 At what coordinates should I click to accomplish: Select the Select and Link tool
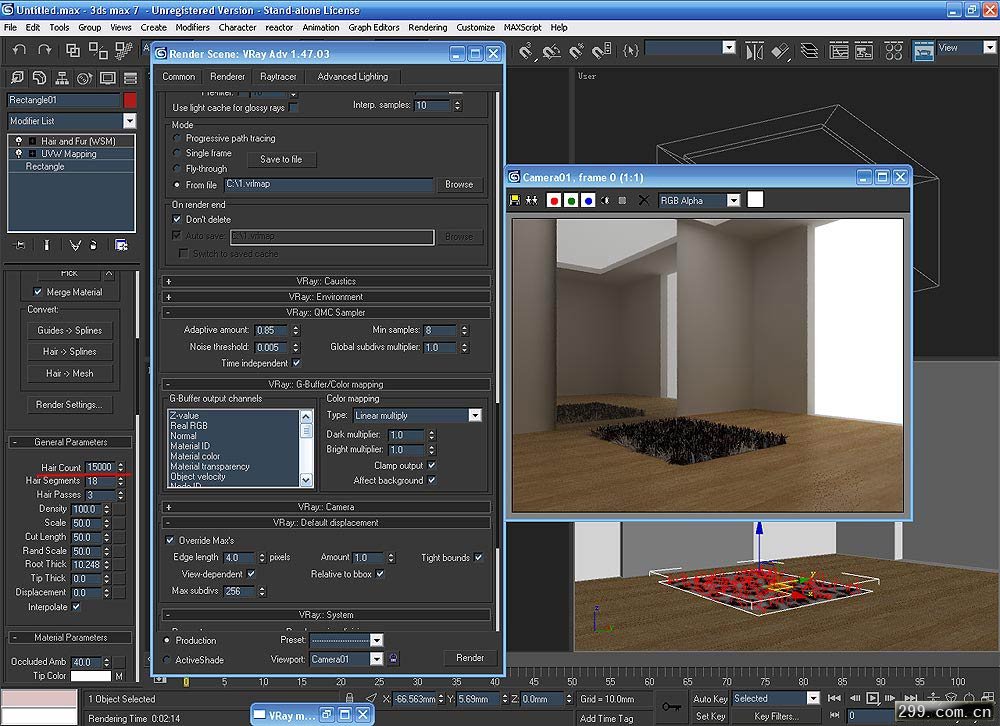click(x=73, y=50)
